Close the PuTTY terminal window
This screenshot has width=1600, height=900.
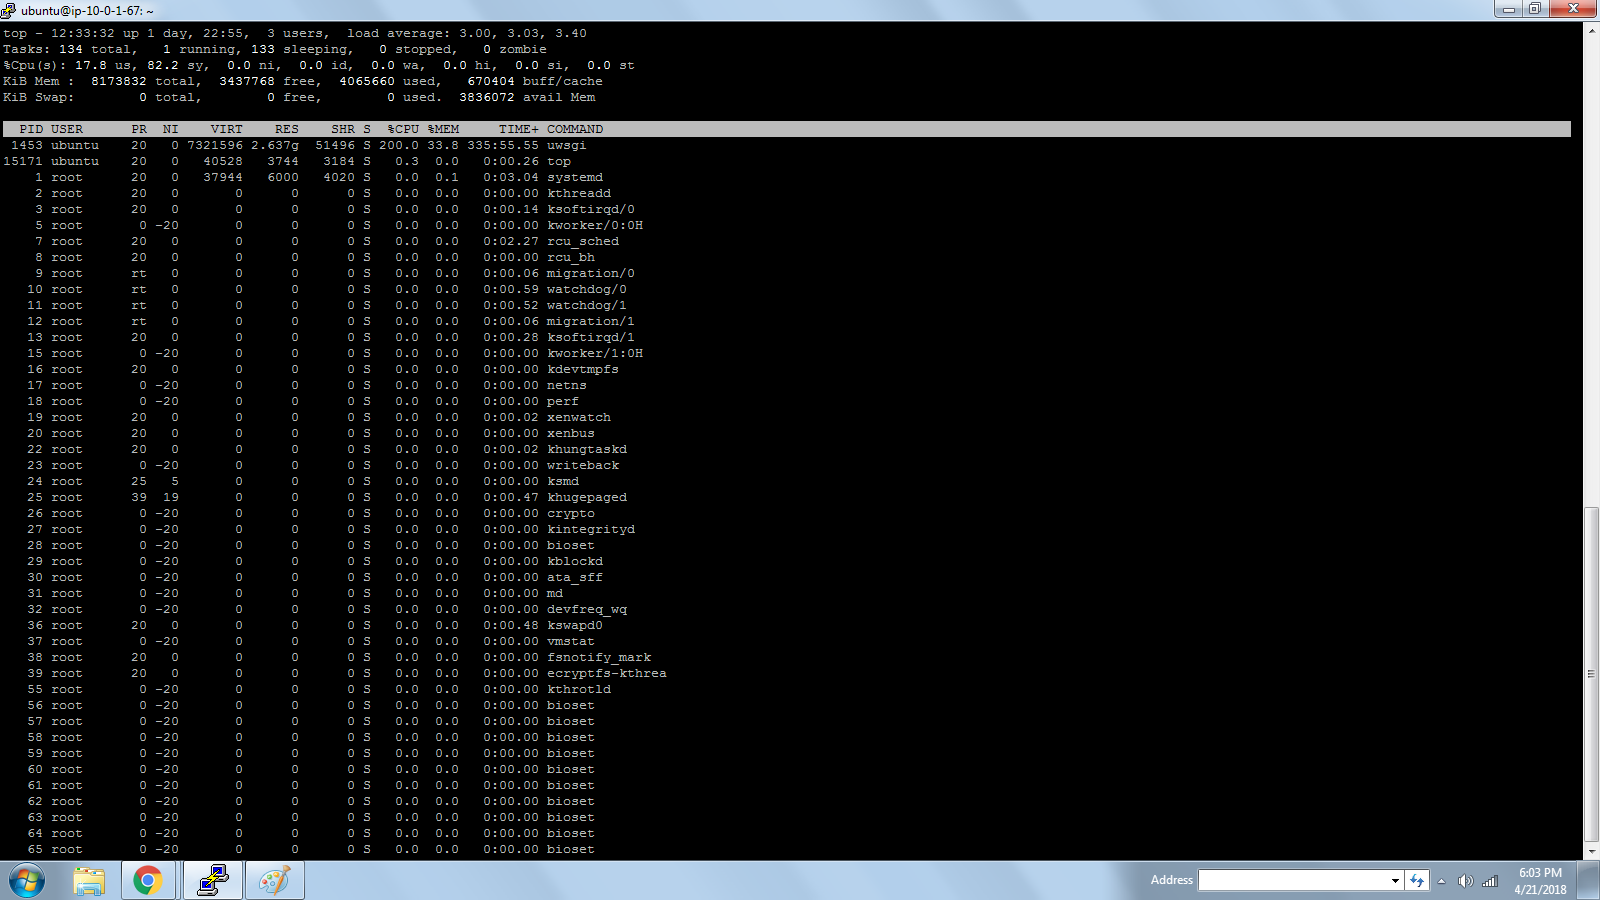1573,9
